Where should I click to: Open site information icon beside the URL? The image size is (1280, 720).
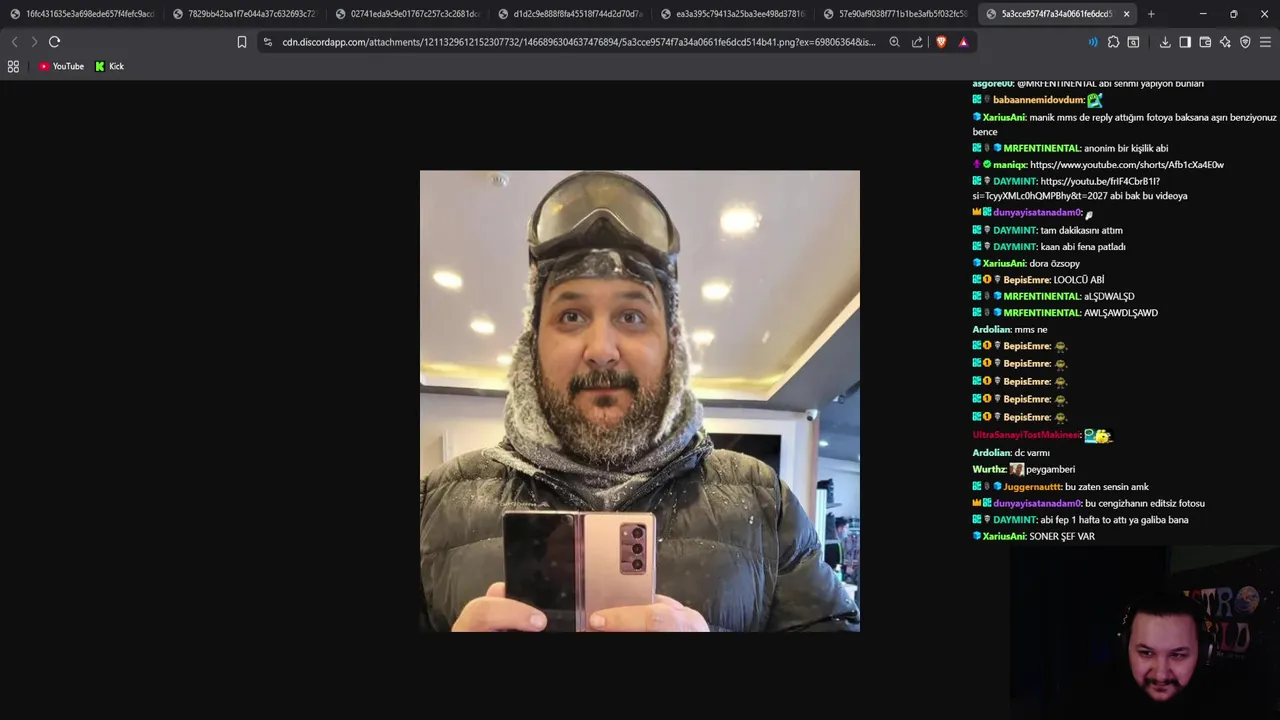(x=268, y=42)
